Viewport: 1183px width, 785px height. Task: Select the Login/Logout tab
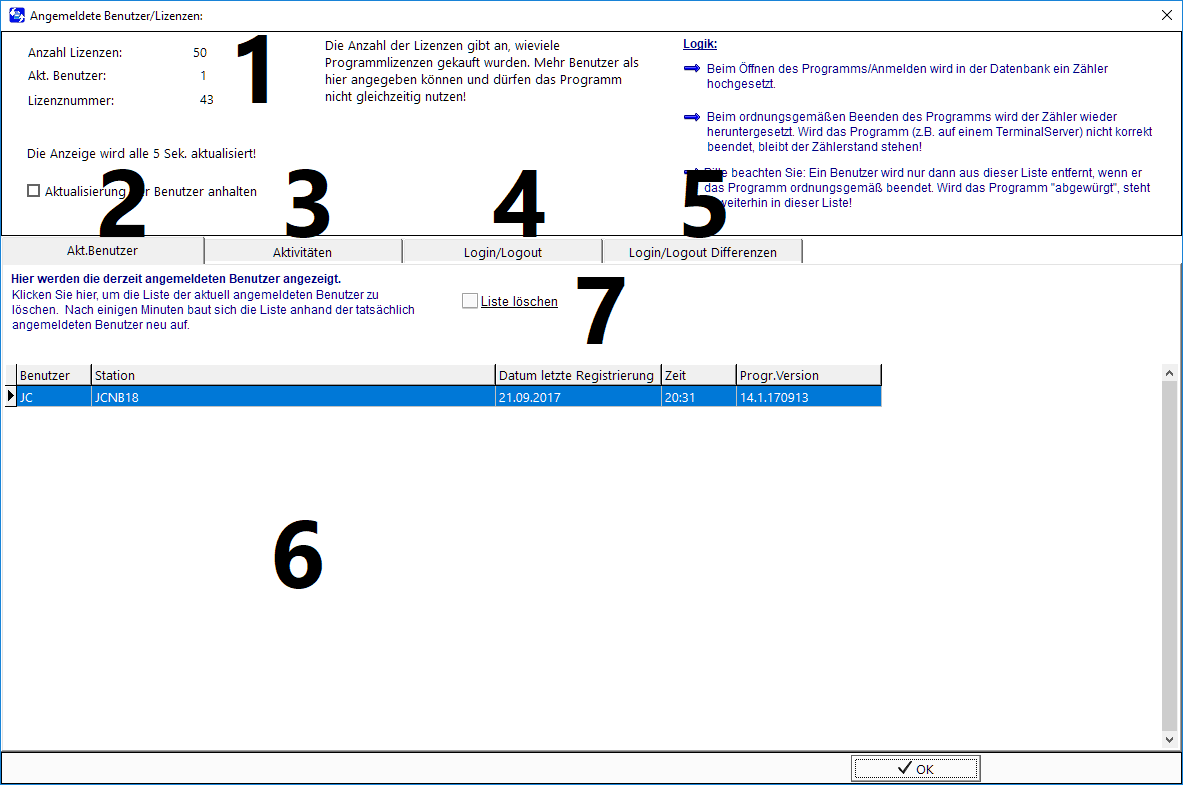point(502,252)
